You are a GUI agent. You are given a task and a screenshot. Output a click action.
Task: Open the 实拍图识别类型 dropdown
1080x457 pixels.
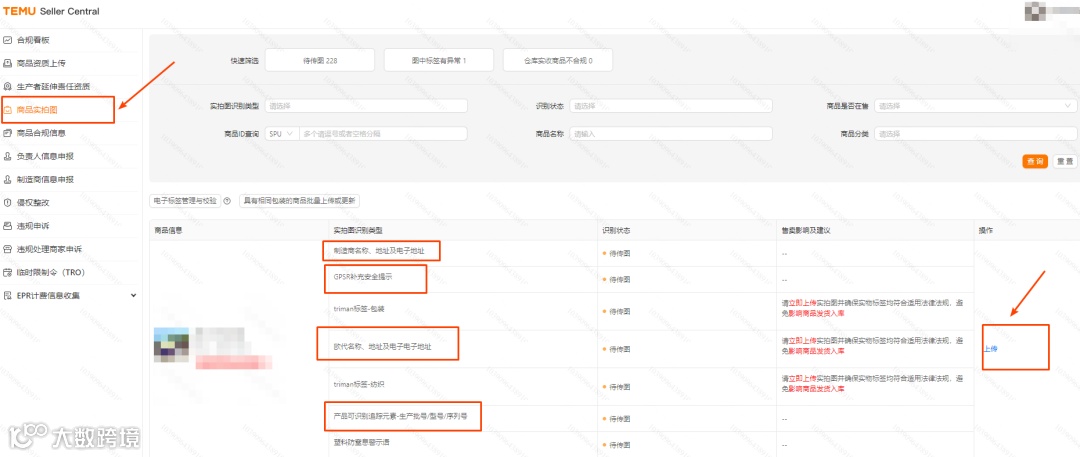point(366,106)
